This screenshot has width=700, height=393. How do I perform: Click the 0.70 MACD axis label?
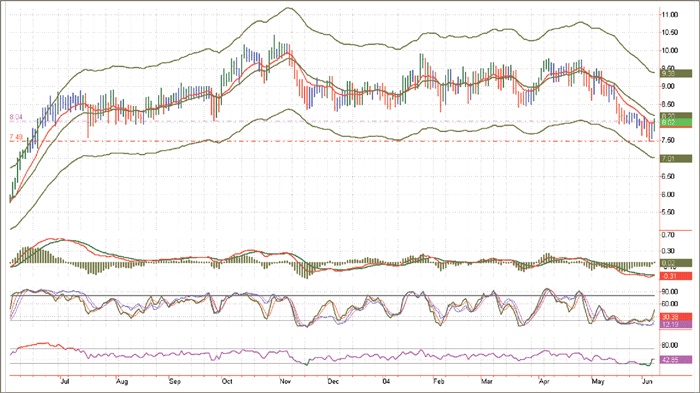pyautogui.click(x=668, y=235)
